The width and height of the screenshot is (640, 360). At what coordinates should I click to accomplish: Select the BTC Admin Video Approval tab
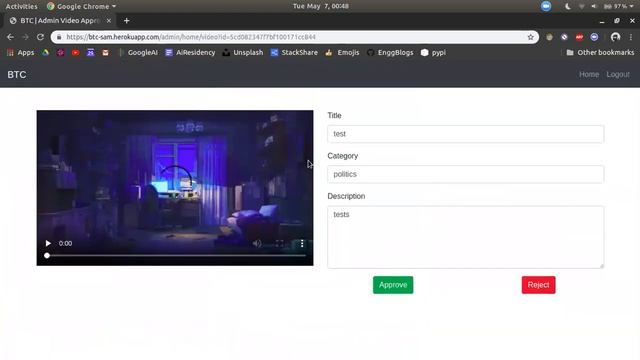coord(59,20)
